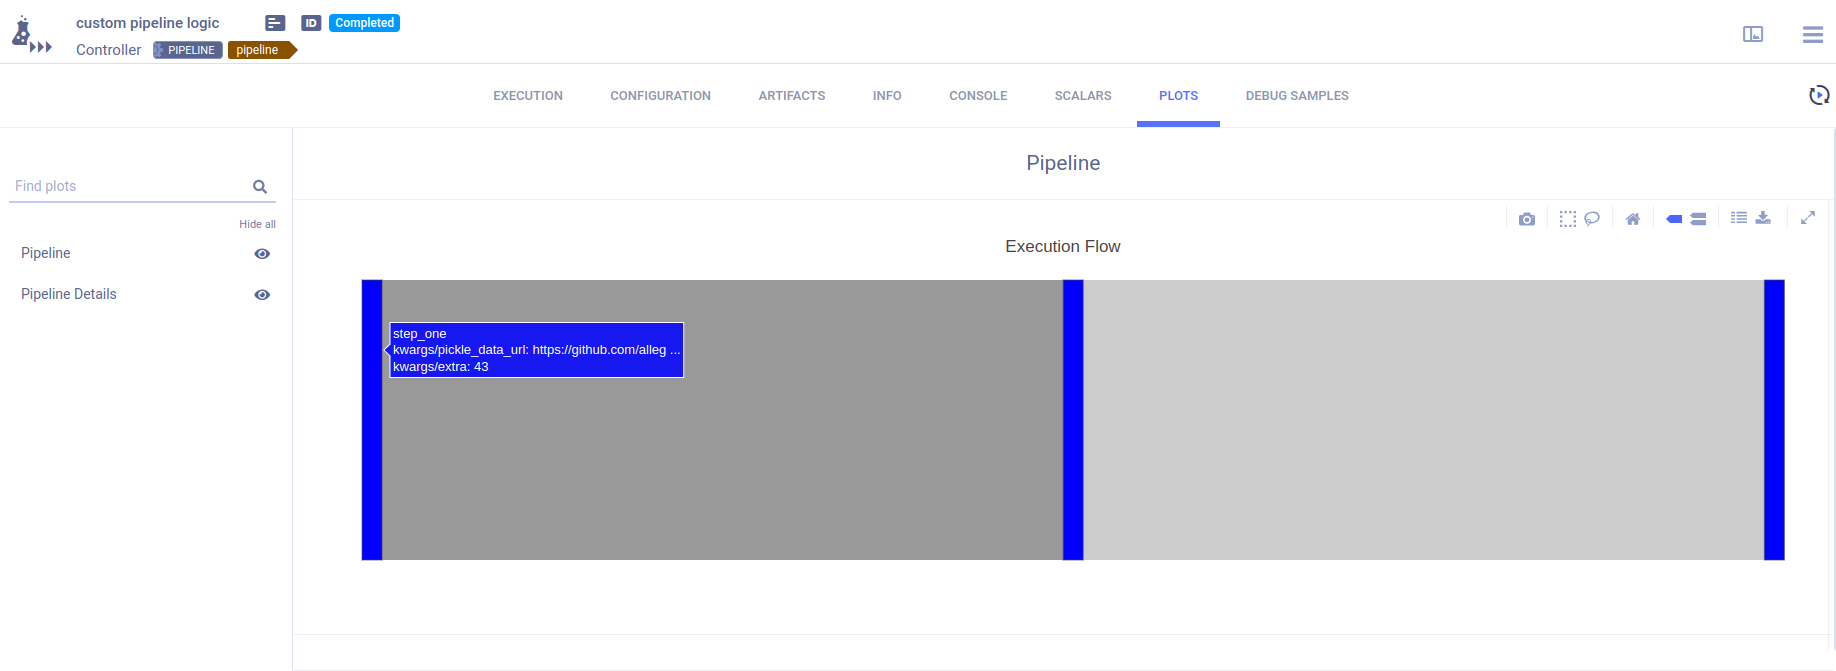Click the Completed status badge
This screenshot has width=1836, height=671.
pyautogui.click(x=365, y=23)
